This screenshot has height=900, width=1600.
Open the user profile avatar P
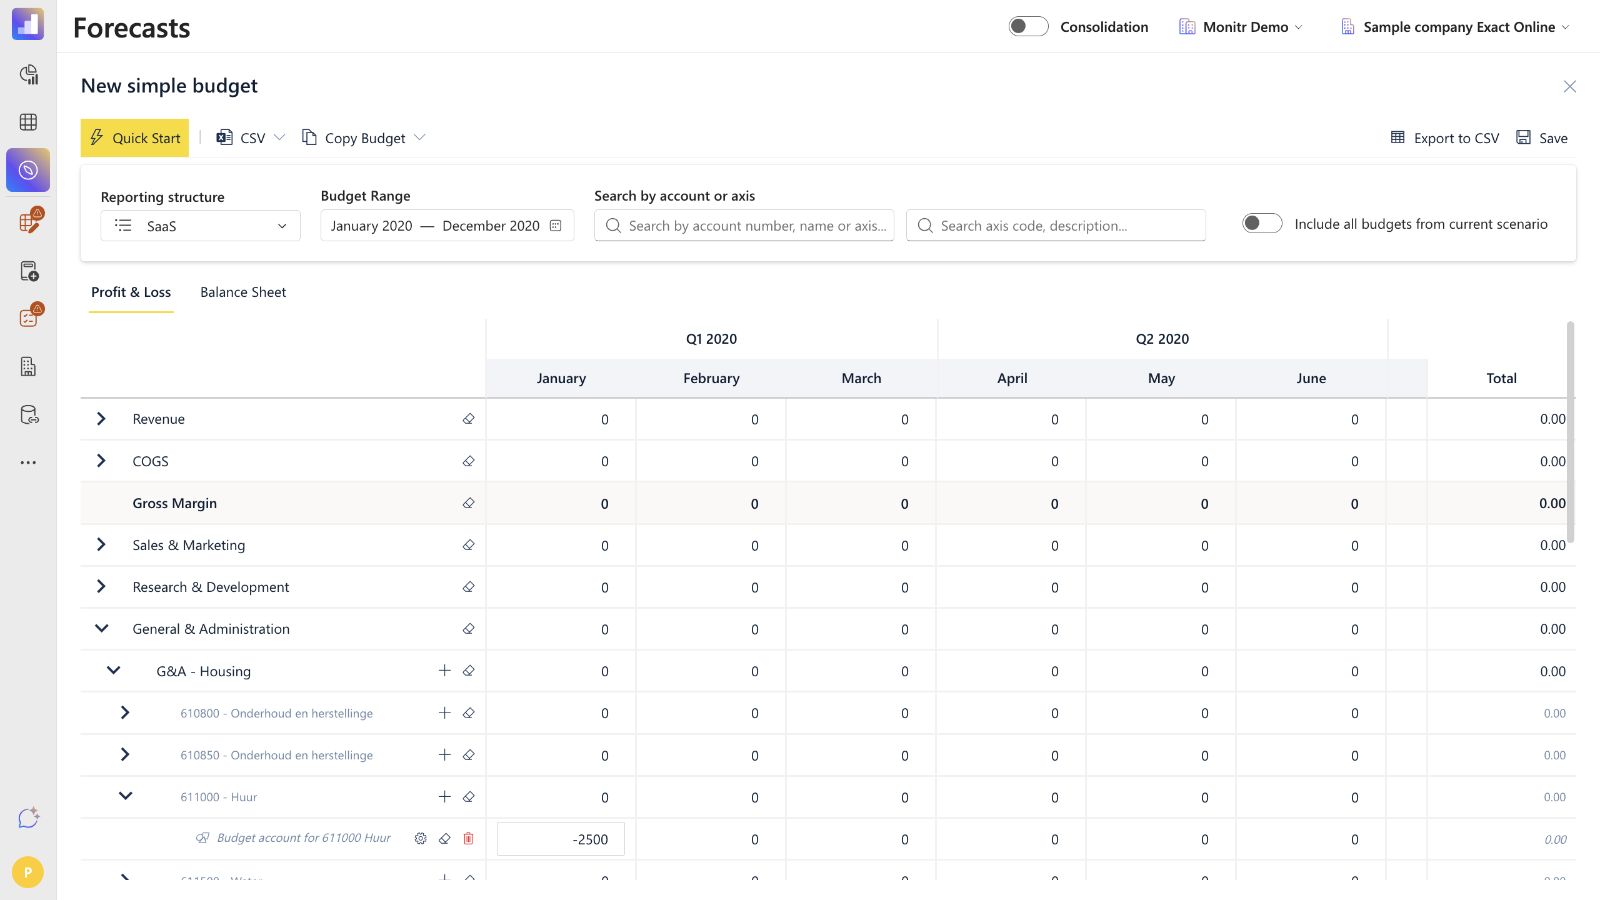[28, 872]
